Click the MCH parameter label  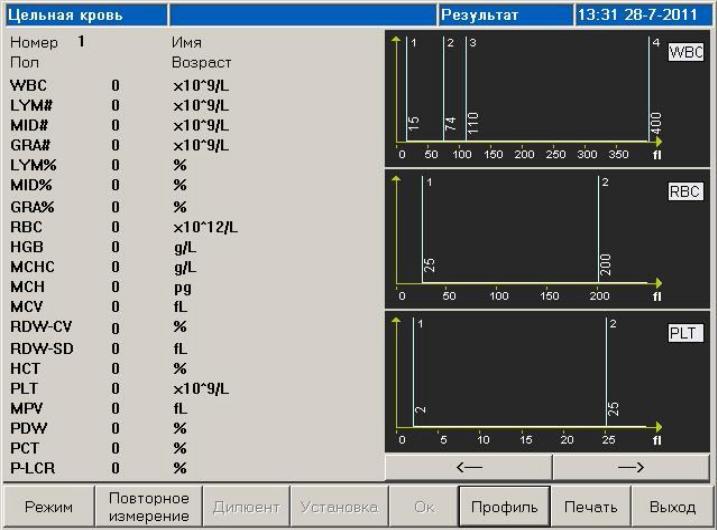pyautogui.click(x=27, y=287)
